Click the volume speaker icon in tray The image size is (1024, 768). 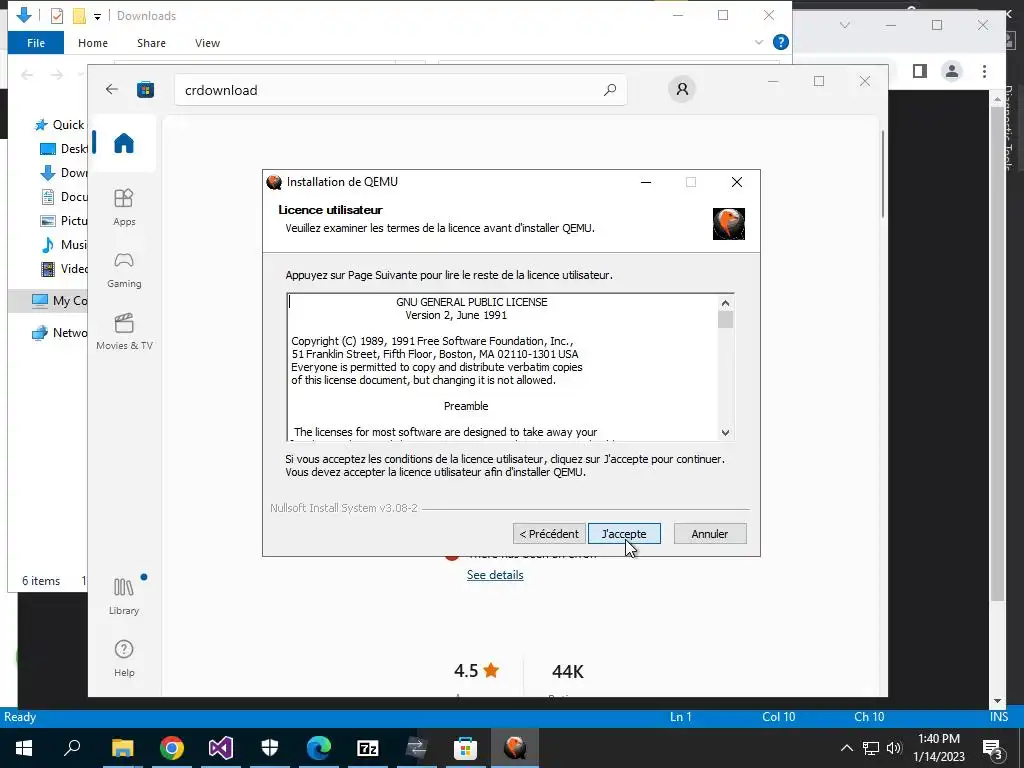pyautogui.click(x=894, y=748)
